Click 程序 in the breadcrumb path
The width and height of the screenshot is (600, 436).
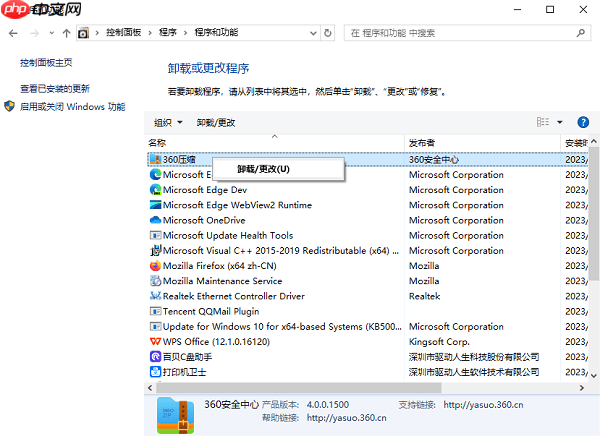[x=168, y=33]
